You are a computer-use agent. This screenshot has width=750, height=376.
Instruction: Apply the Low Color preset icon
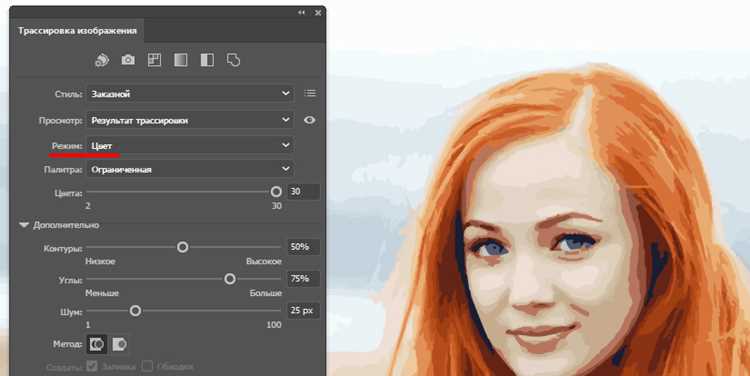[154, 60]
